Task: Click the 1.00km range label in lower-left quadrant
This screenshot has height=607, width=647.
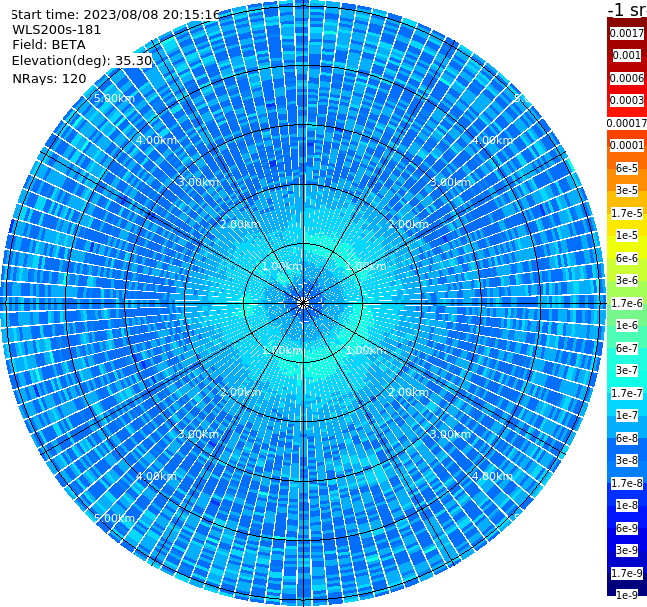Action: pos(282,350)
